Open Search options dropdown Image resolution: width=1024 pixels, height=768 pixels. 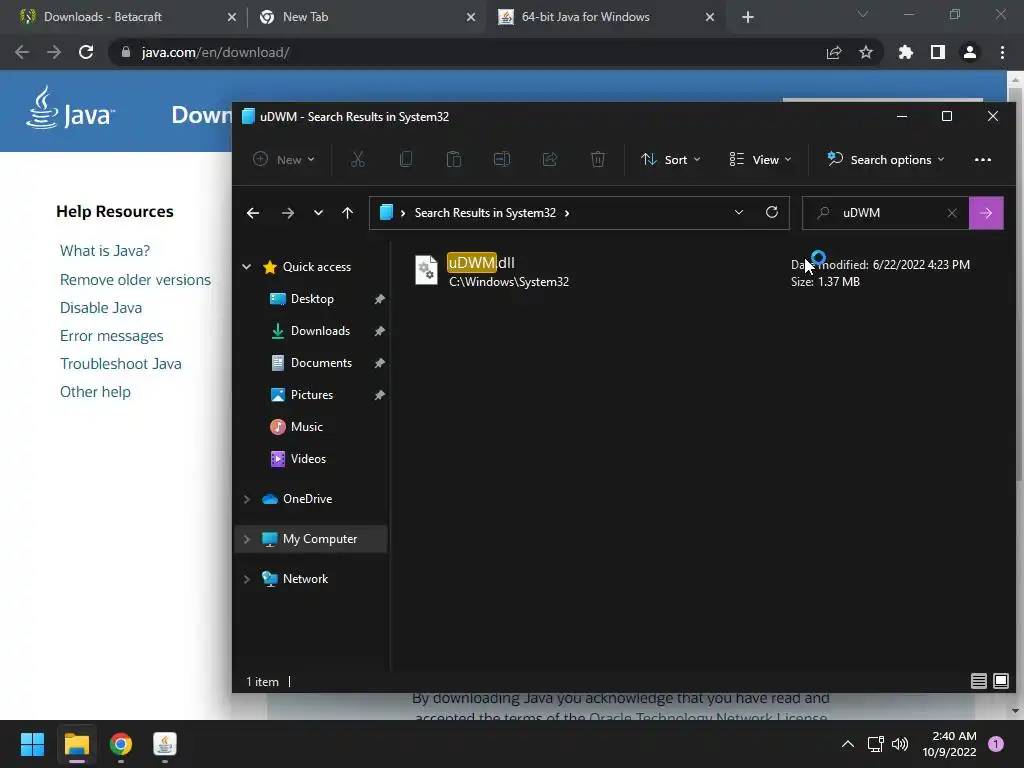(886, 159)
